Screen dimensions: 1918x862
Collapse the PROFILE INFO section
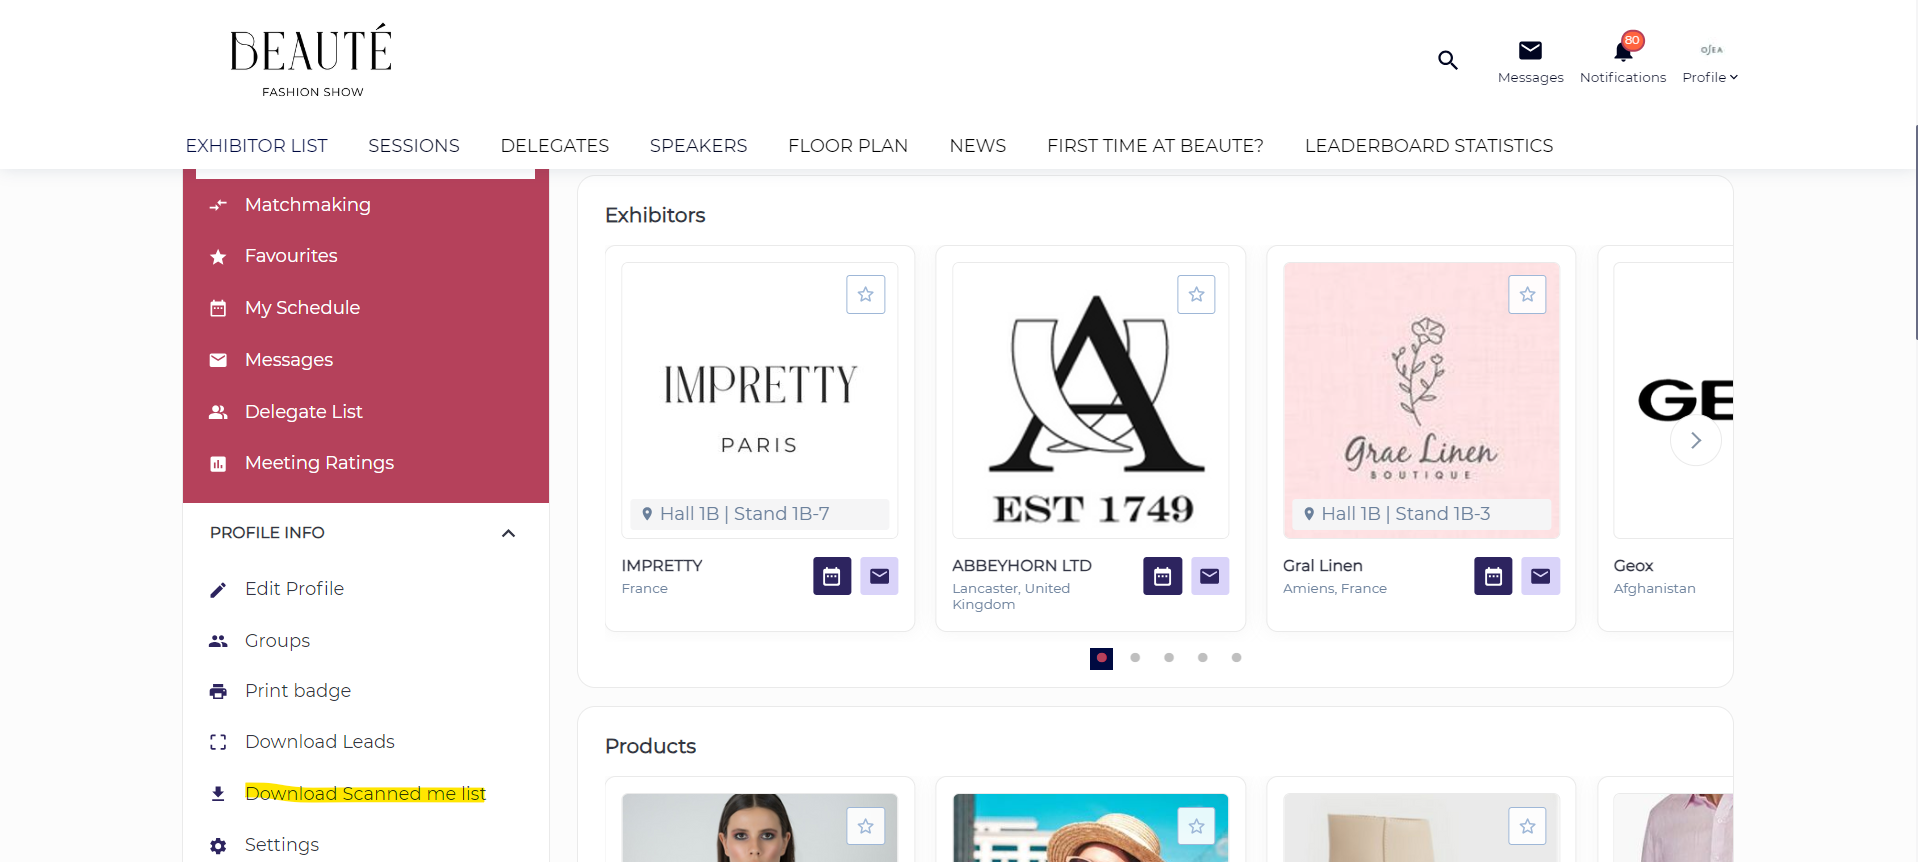tap(508, 533)
